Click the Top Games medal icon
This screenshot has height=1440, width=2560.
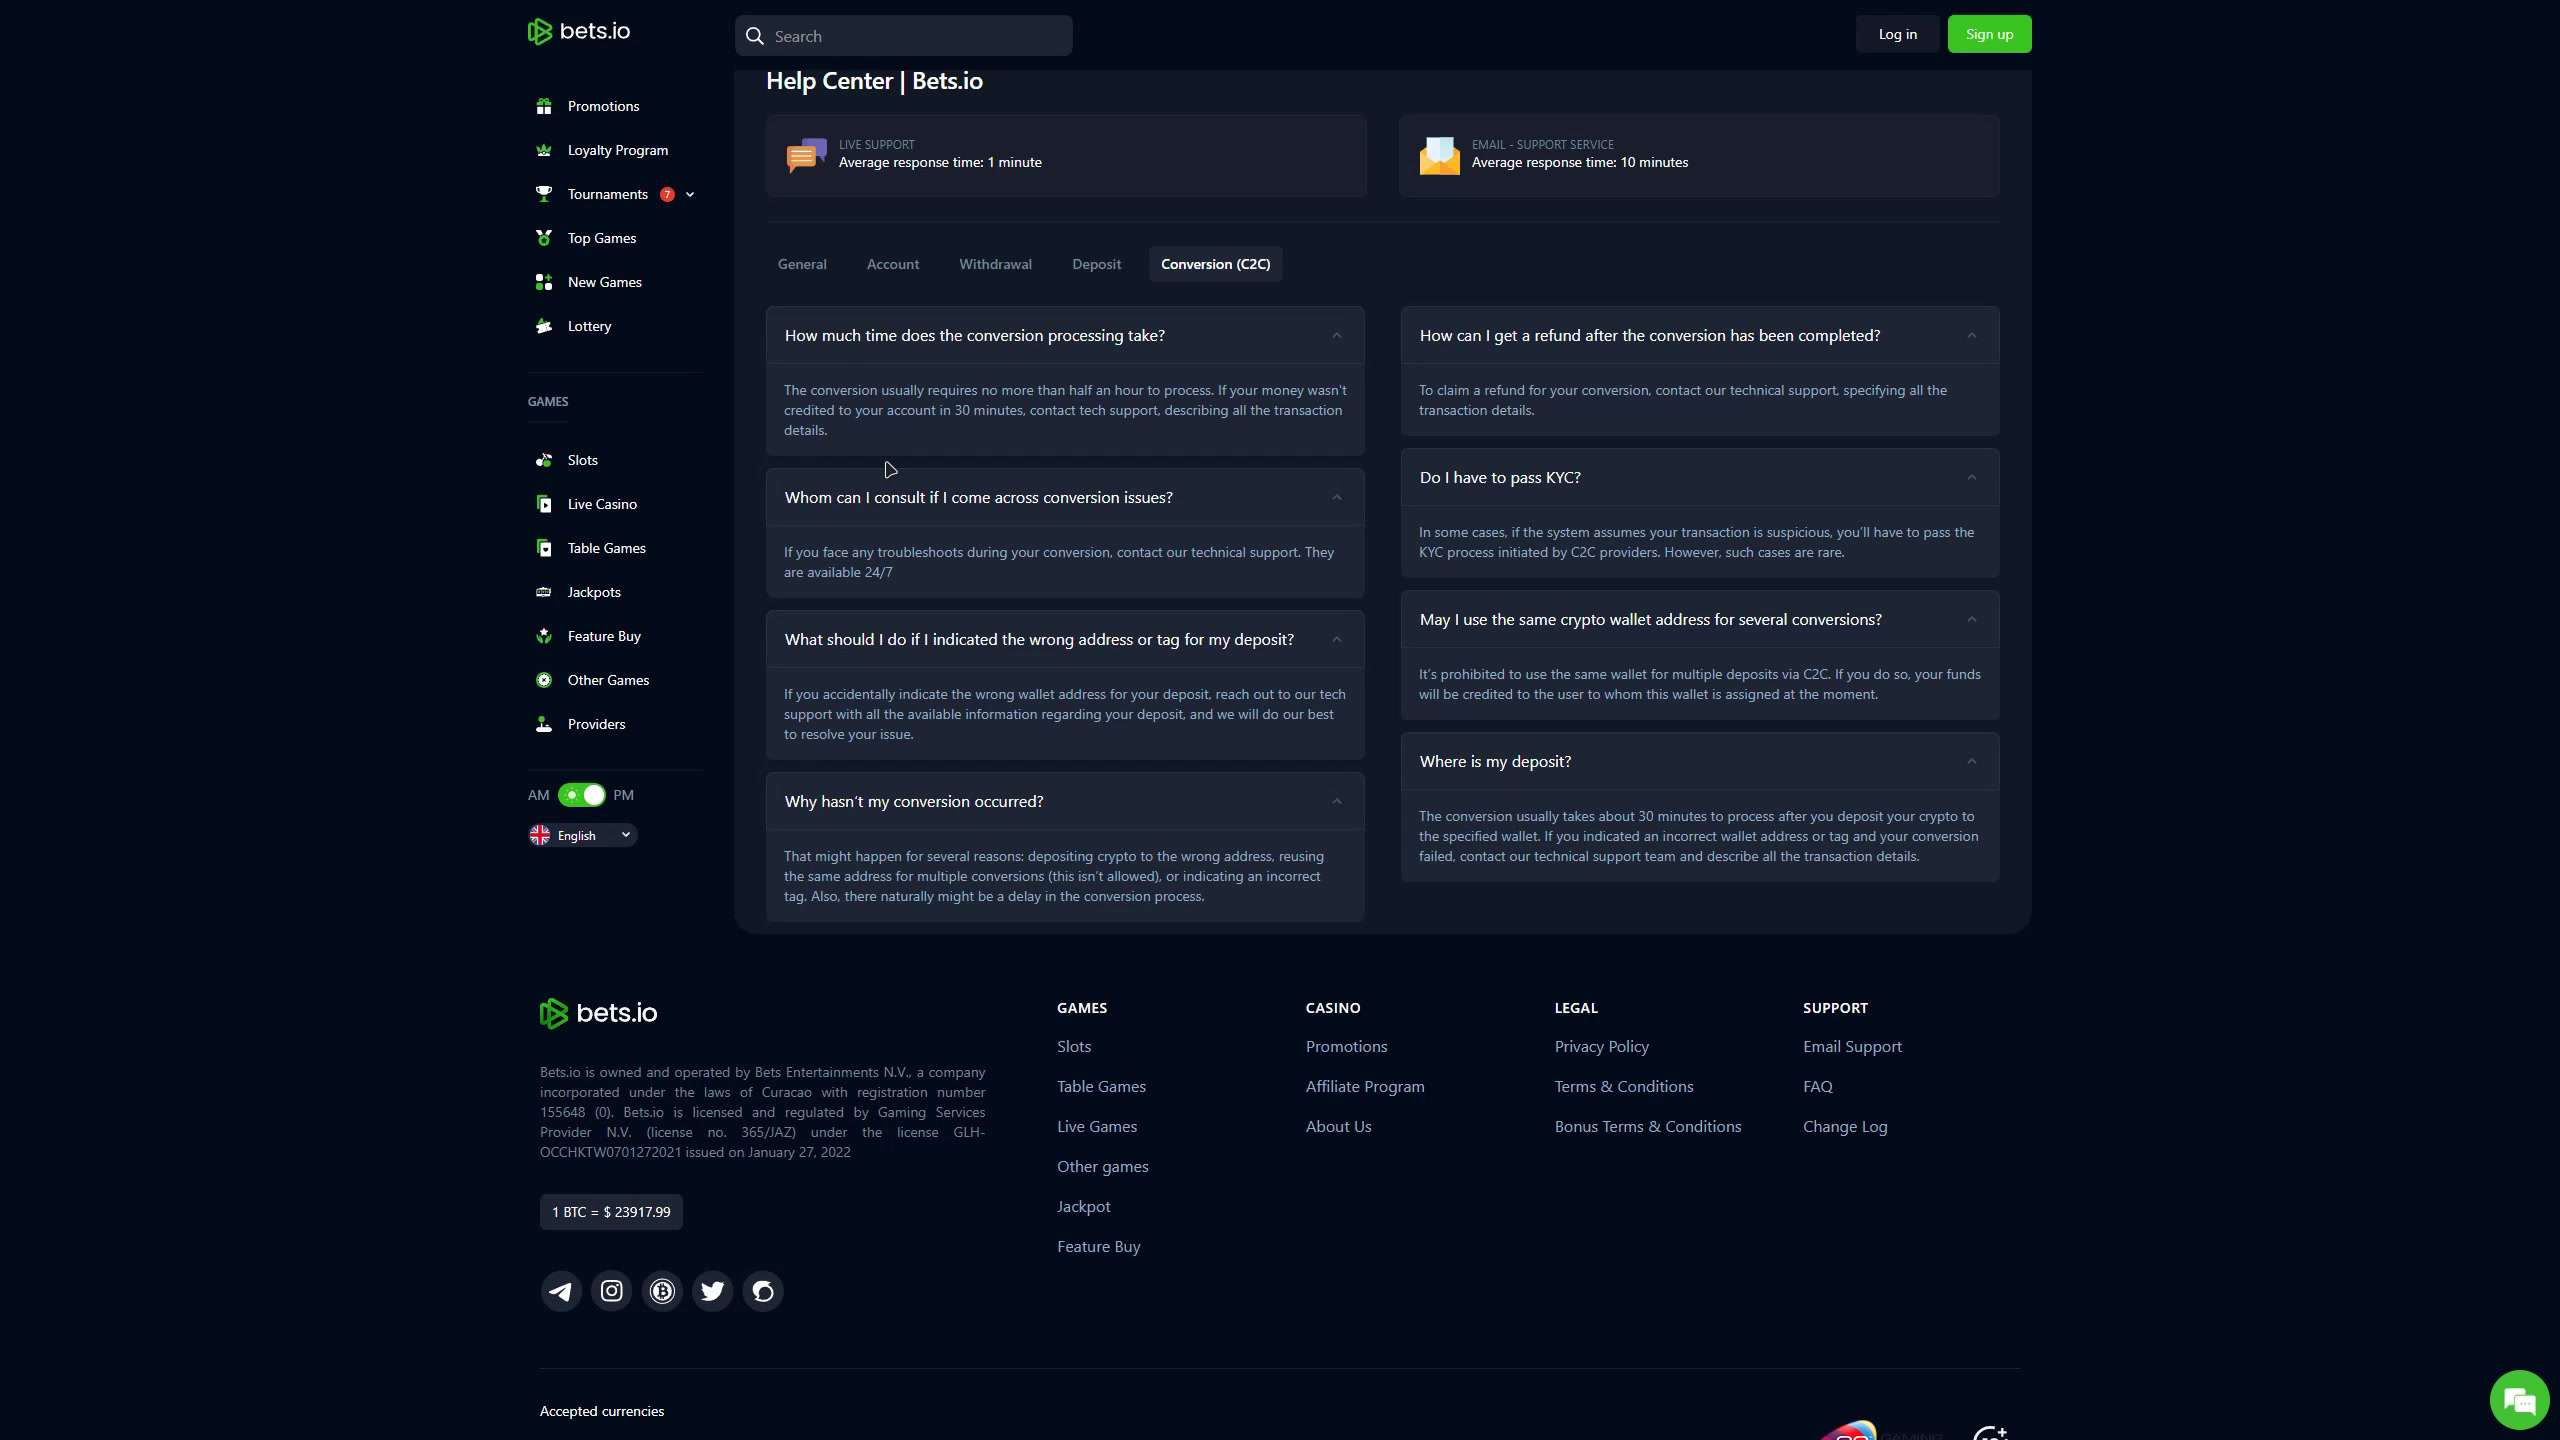coord(544,238)
